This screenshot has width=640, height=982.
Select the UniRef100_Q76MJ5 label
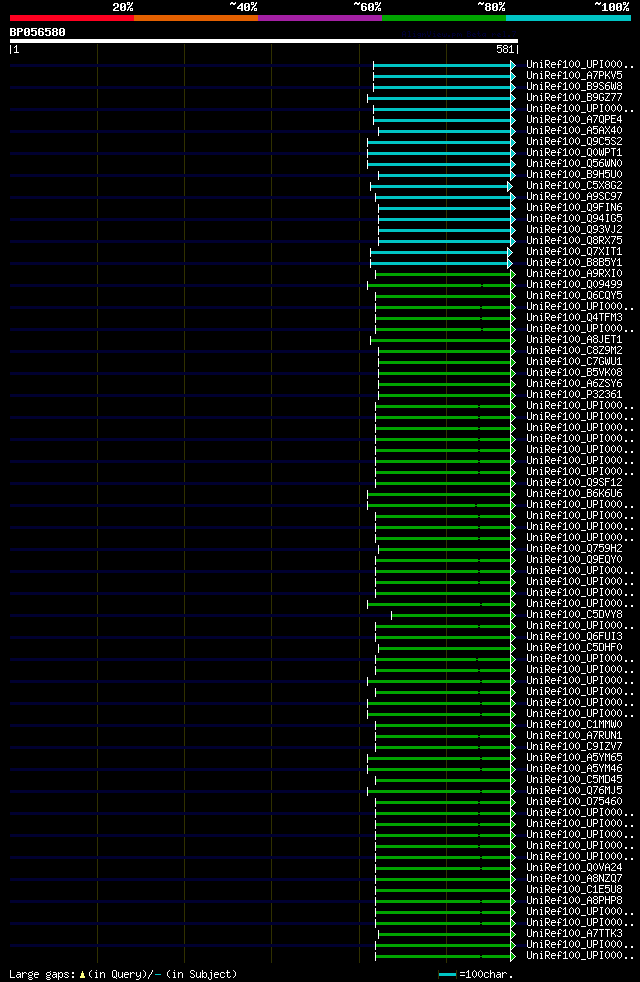(574, 791)
